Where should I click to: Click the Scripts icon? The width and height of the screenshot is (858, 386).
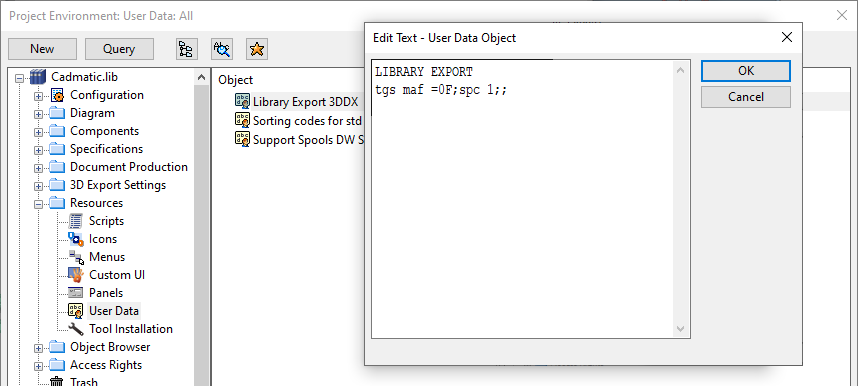(76, 221)
